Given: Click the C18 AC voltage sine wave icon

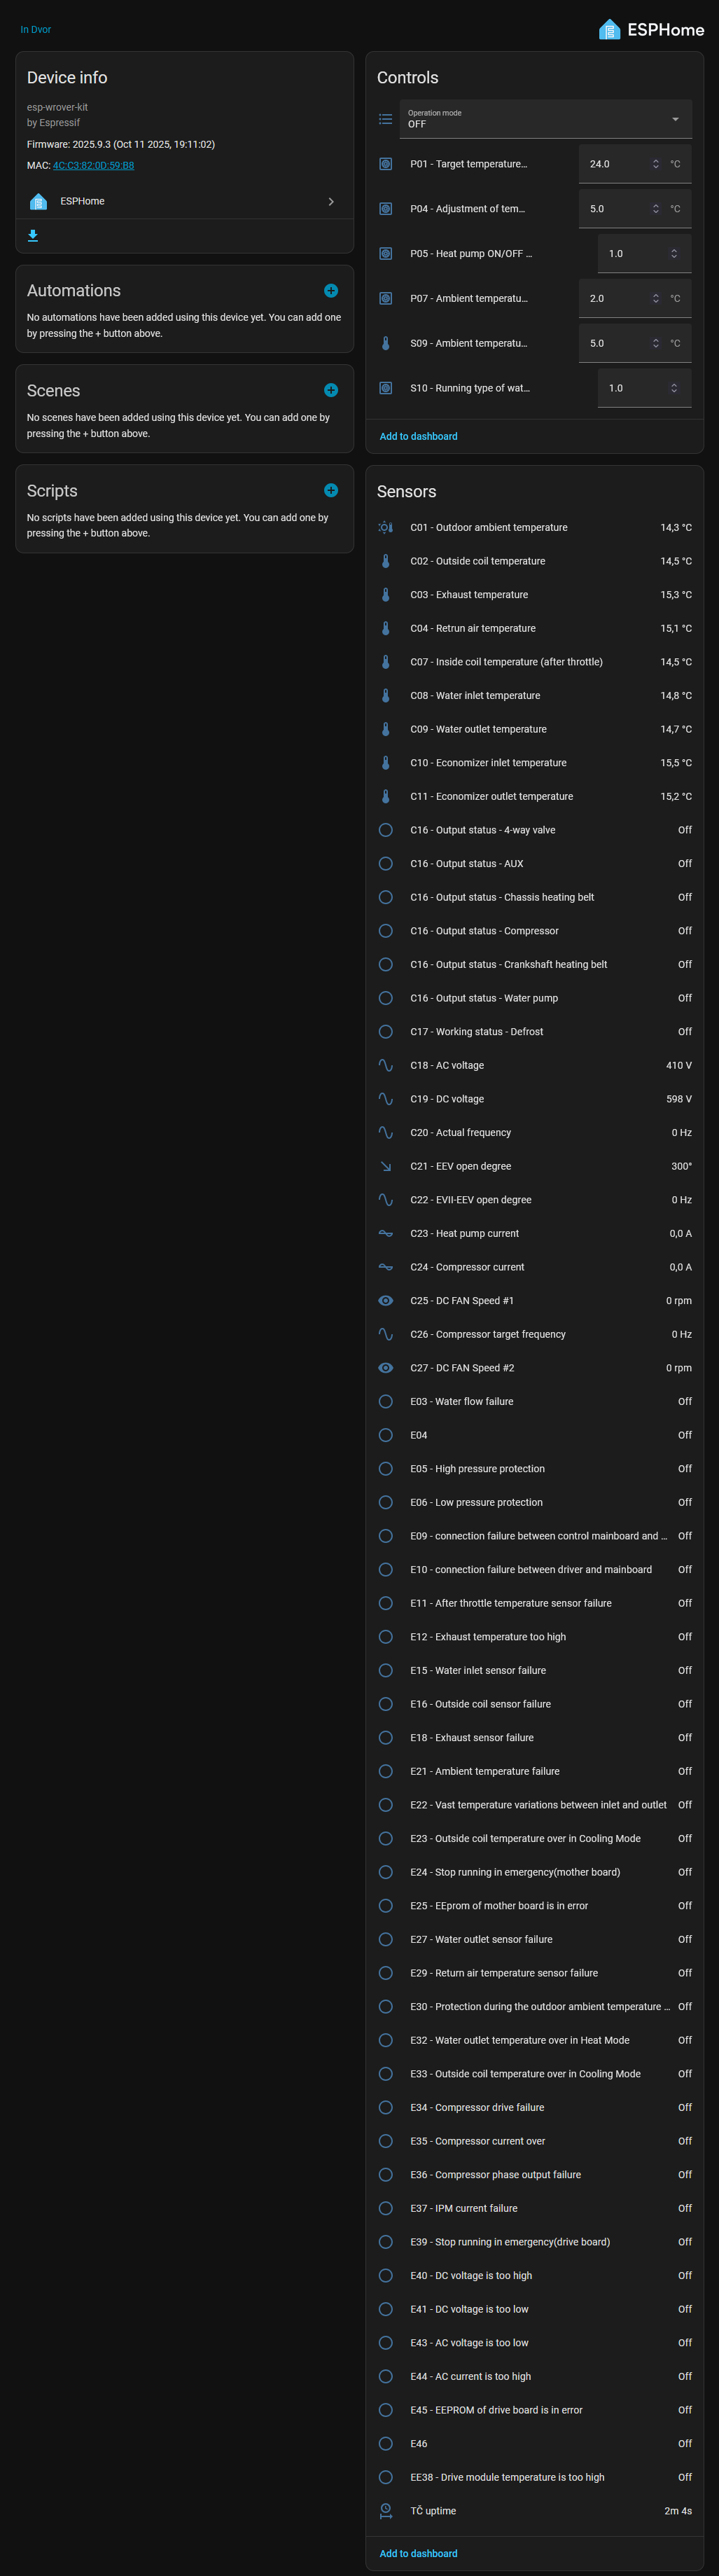Looking at the screenshot, I should point(385,1066).
